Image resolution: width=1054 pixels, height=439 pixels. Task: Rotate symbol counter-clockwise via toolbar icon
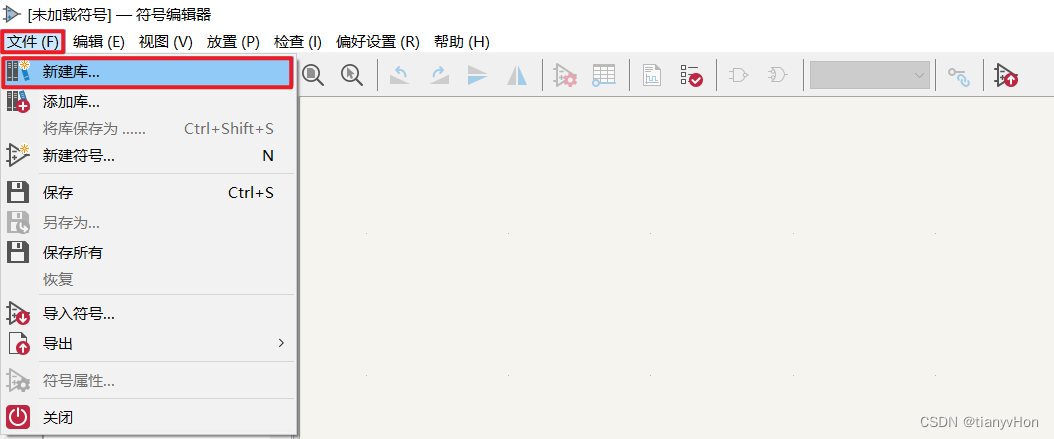coord(400,75)
